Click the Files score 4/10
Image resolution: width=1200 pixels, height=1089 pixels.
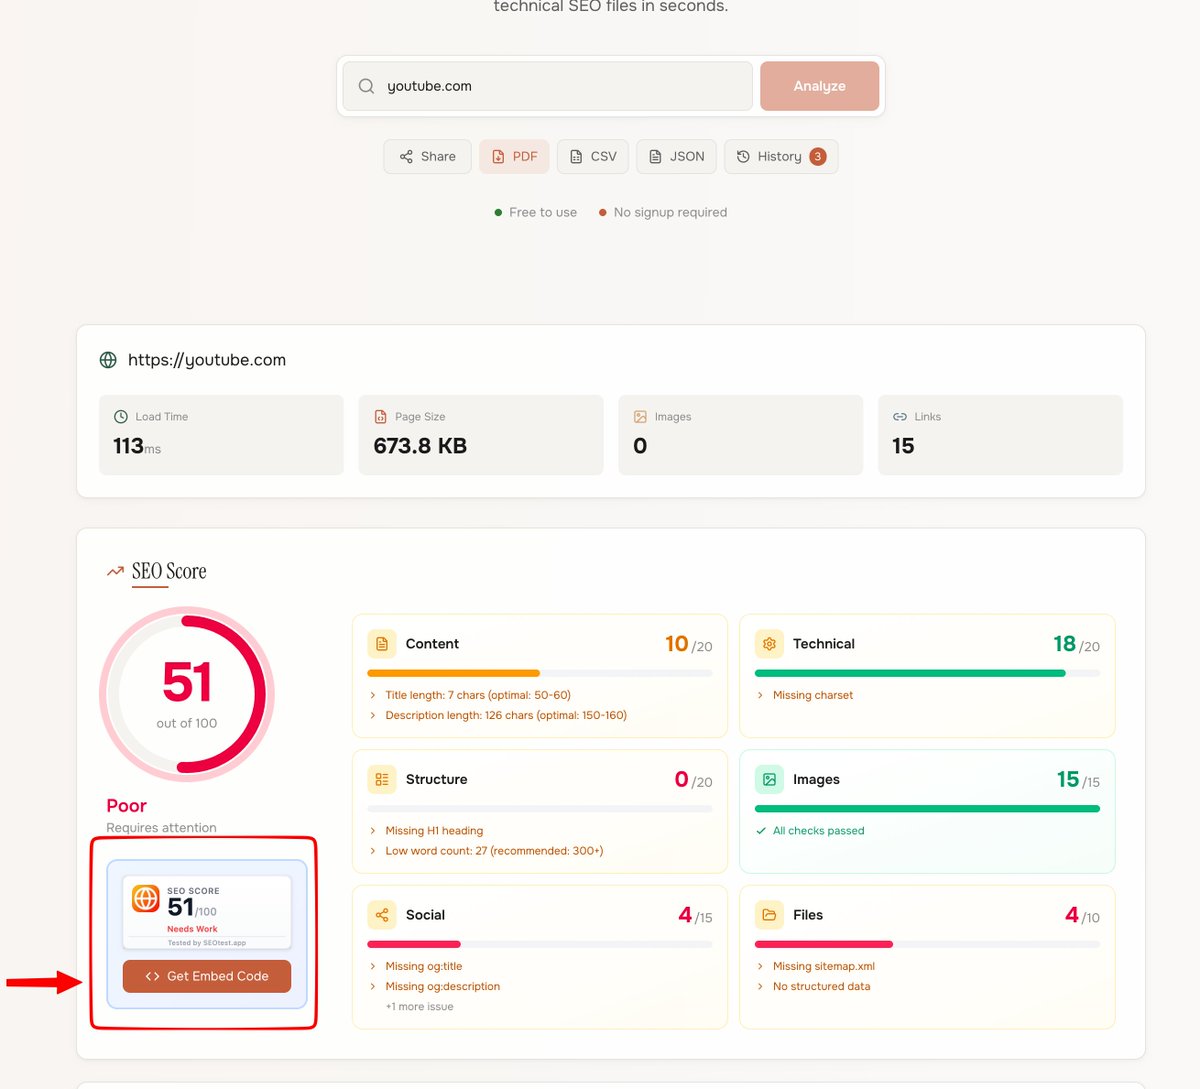tap(1082, 915)
